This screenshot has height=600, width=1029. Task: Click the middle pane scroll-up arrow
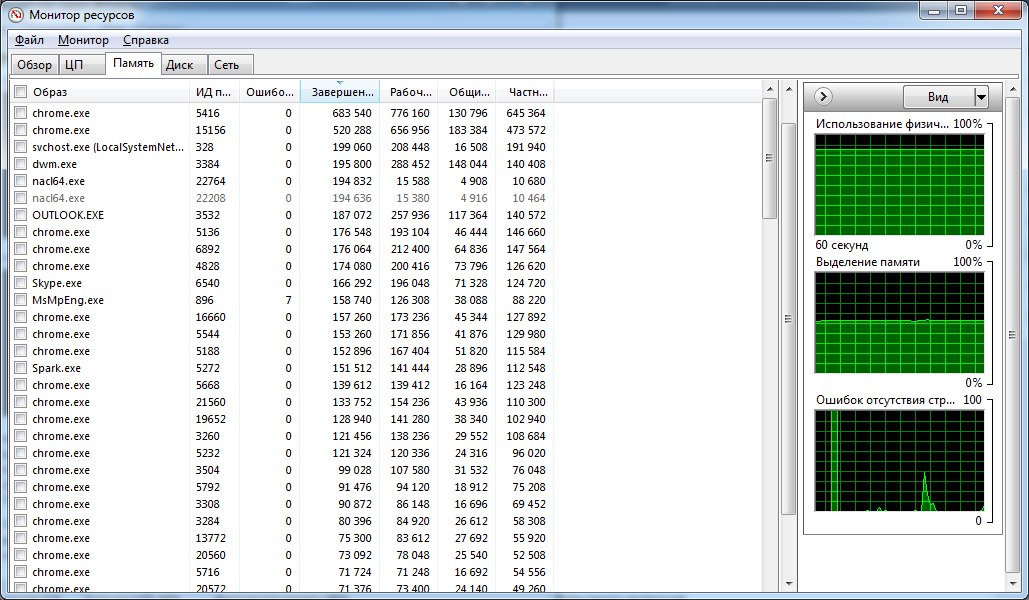click(789, 89)
